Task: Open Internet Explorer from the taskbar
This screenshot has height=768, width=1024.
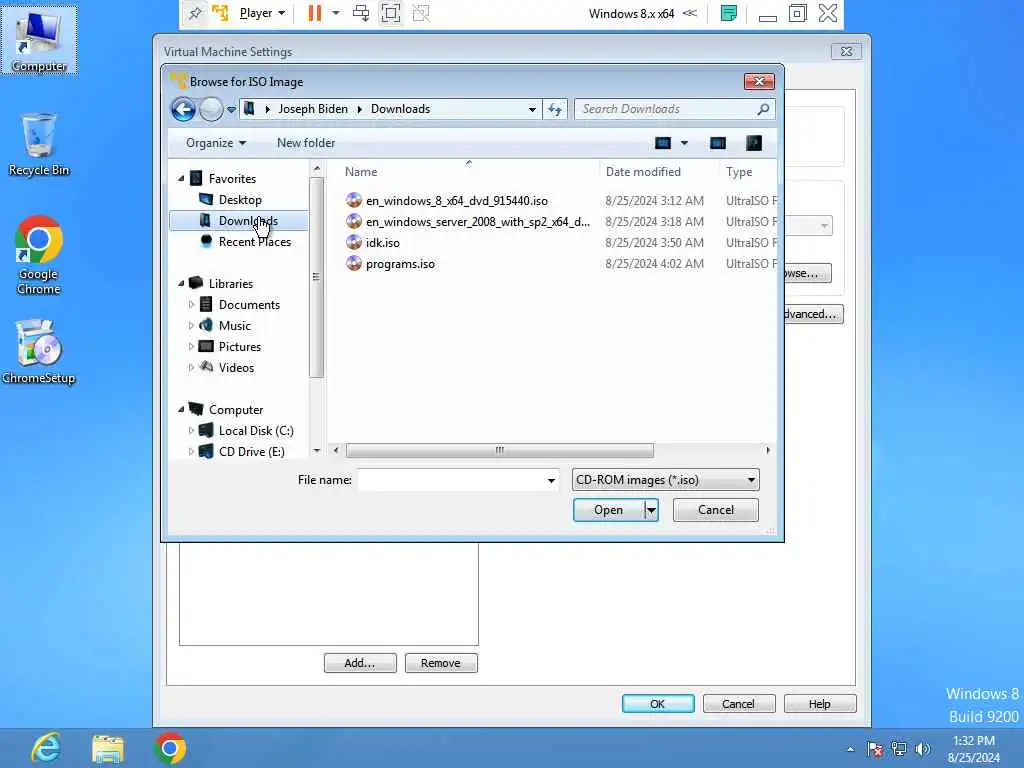Action: [x=46, y=748]
